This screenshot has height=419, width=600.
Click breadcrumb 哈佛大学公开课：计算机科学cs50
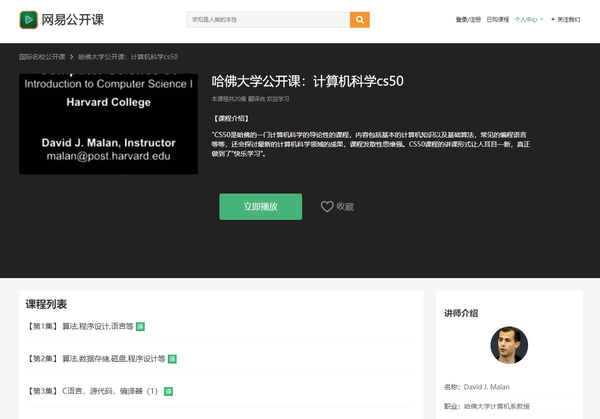128,57
